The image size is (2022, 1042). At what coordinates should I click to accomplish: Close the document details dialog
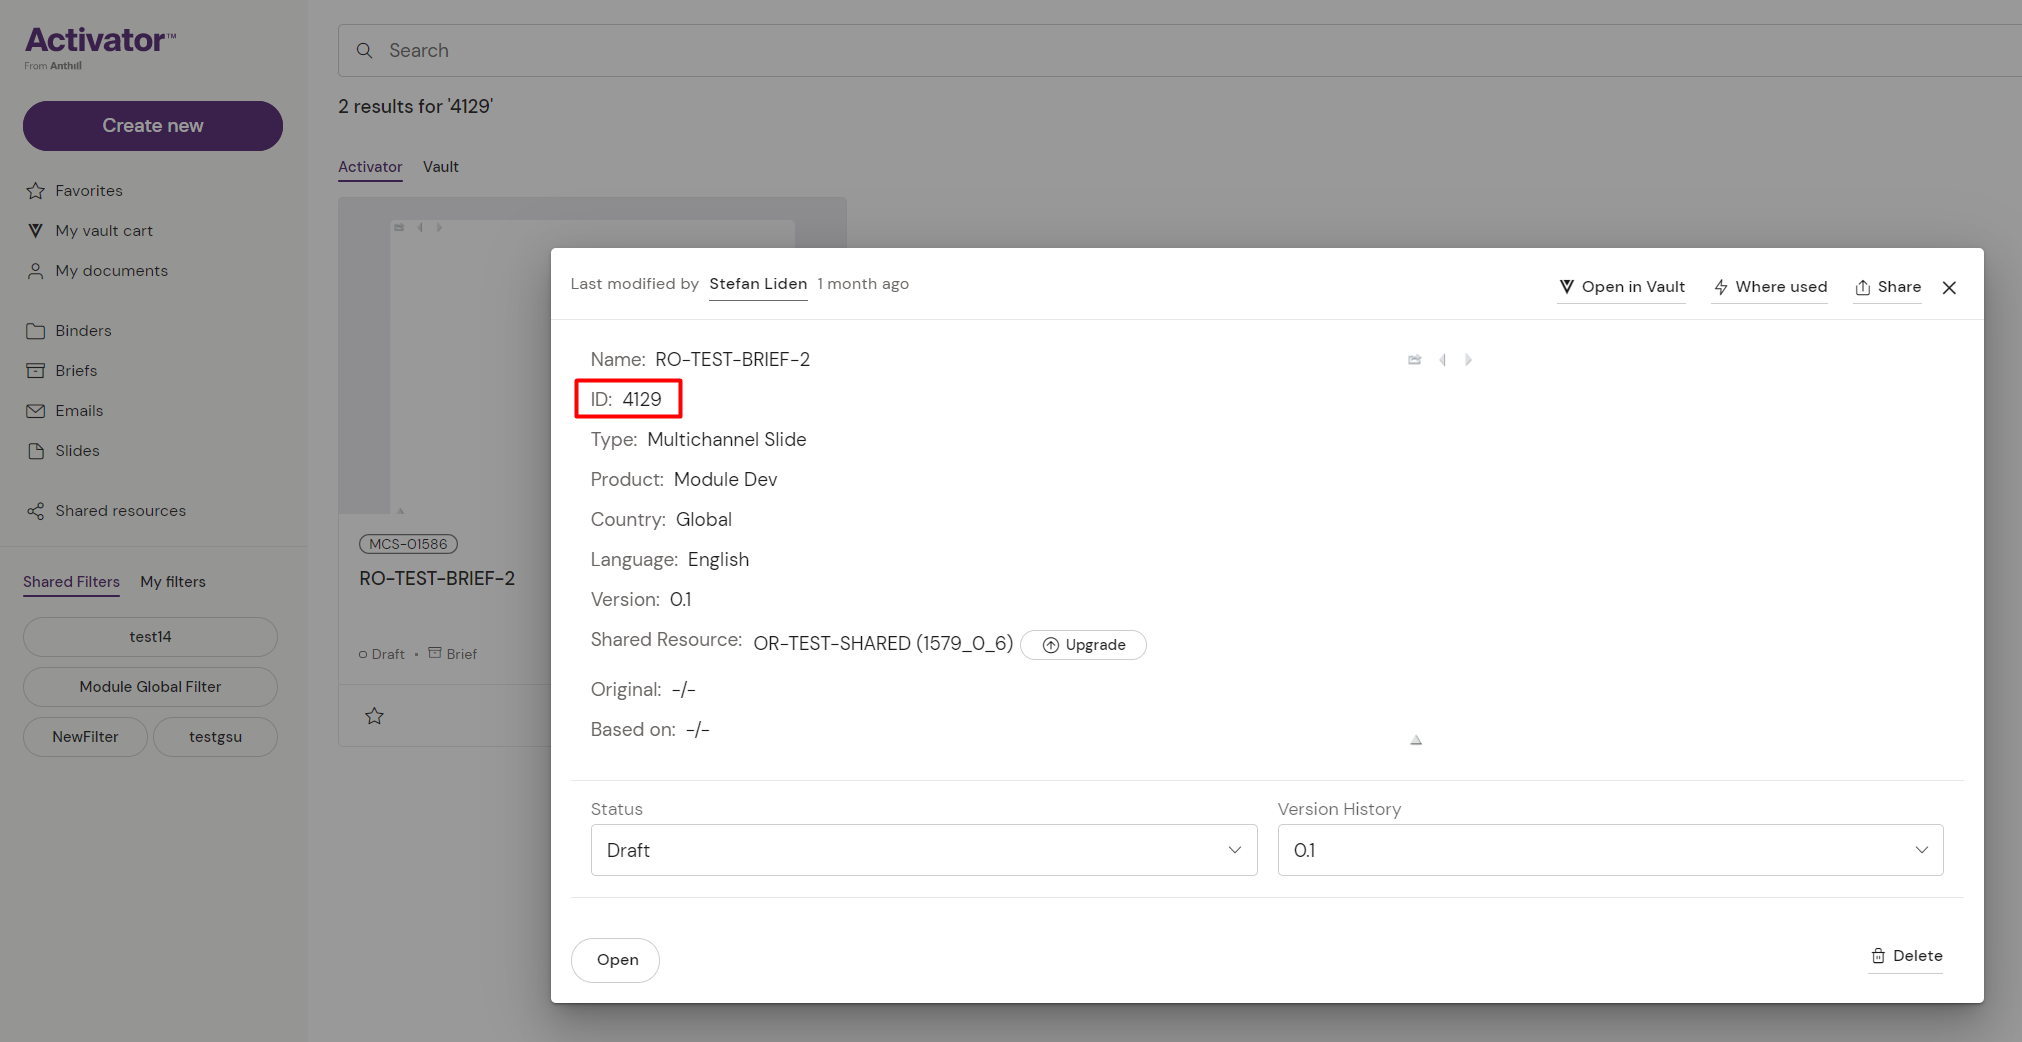click(x=1949, y=288)
